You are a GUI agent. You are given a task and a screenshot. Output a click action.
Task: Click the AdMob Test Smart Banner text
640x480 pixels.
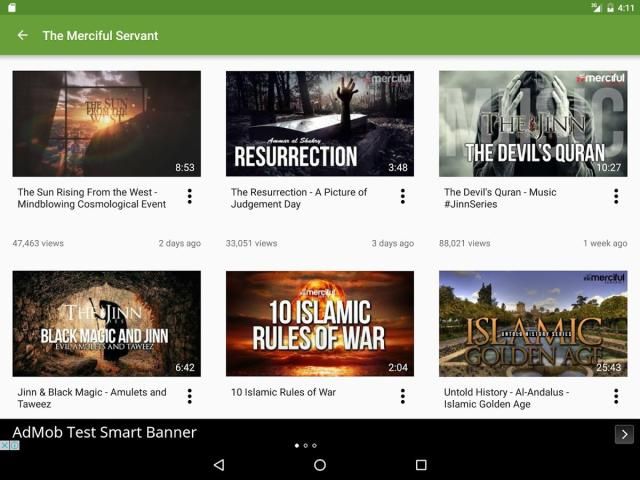coord(104,432)
